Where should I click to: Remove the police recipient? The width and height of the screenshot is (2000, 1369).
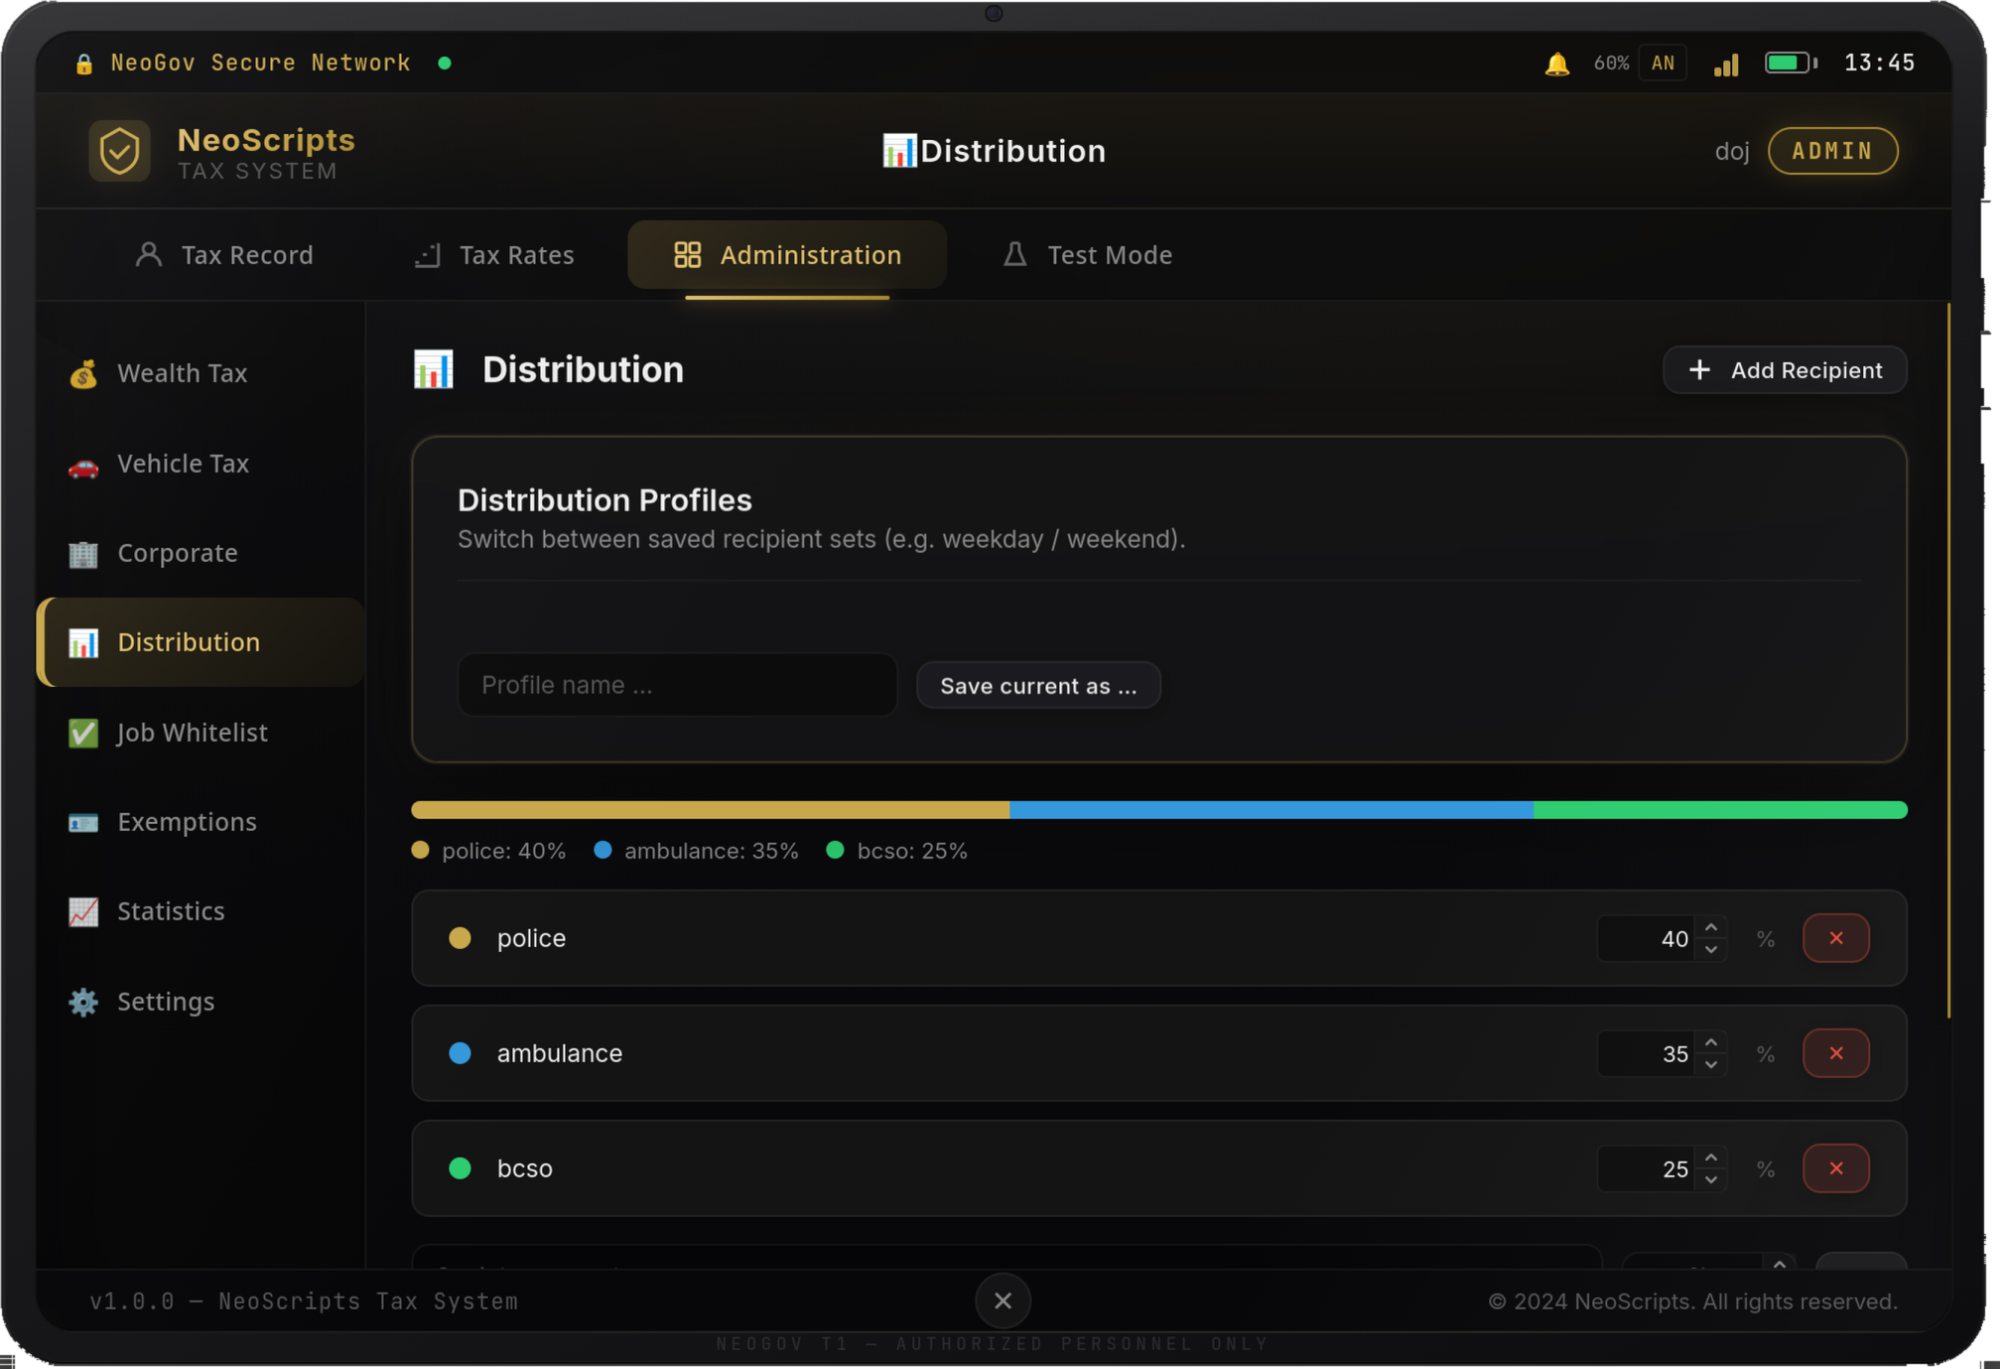[x=1836, y=938]
